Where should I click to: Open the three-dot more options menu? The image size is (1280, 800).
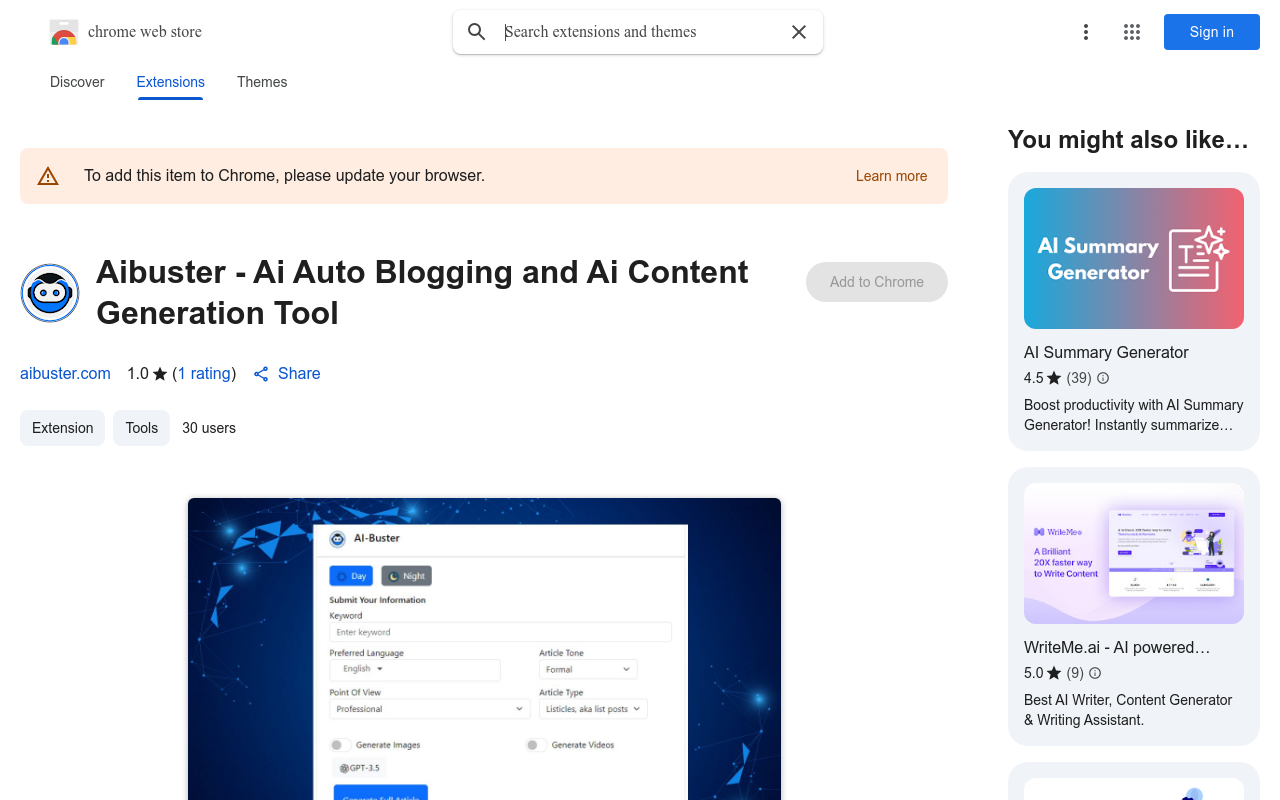1086,32
